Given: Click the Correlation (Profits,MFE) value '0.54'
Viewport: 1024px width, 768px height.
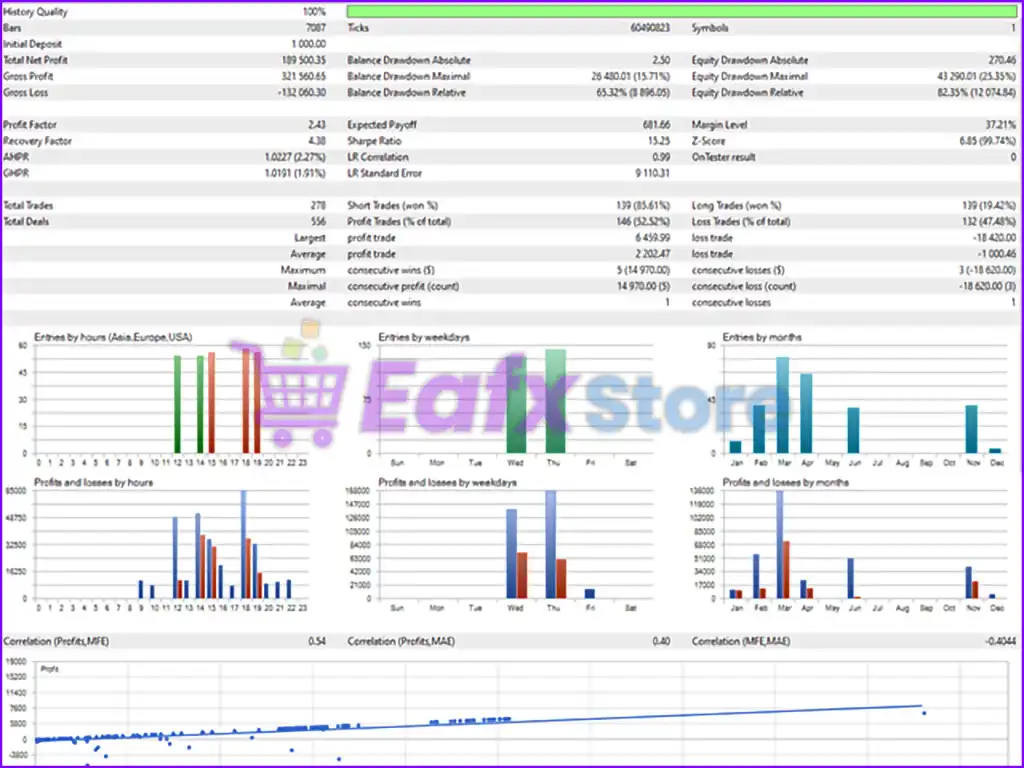Looking at the screenshot, I should (x=317, y=641).
